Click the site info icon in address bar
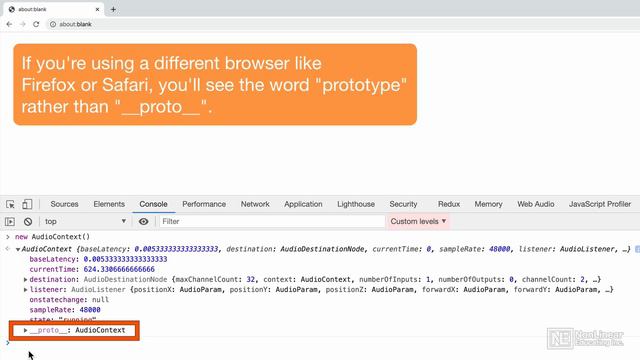 53,24
